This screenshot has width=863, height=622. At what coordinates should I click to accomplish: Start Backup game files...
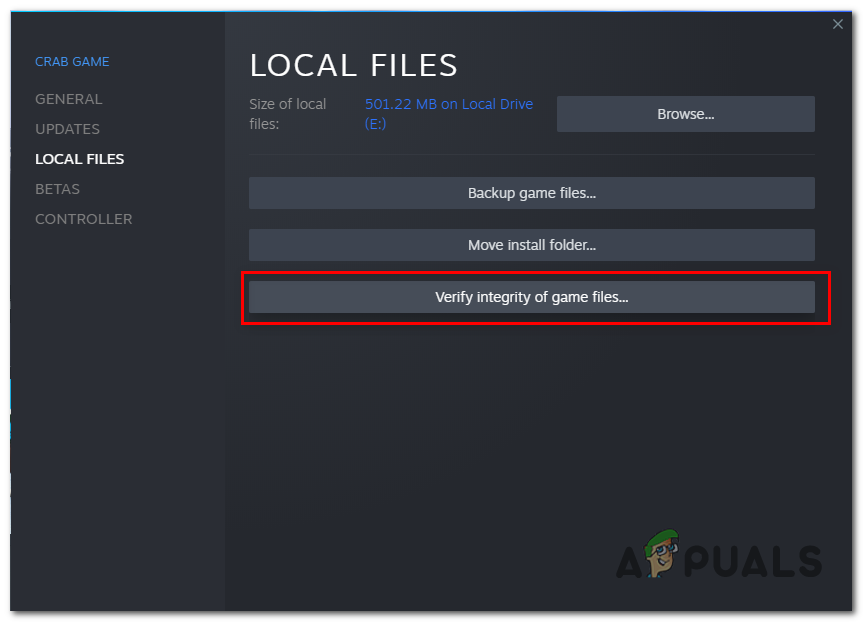pos(532,193)
